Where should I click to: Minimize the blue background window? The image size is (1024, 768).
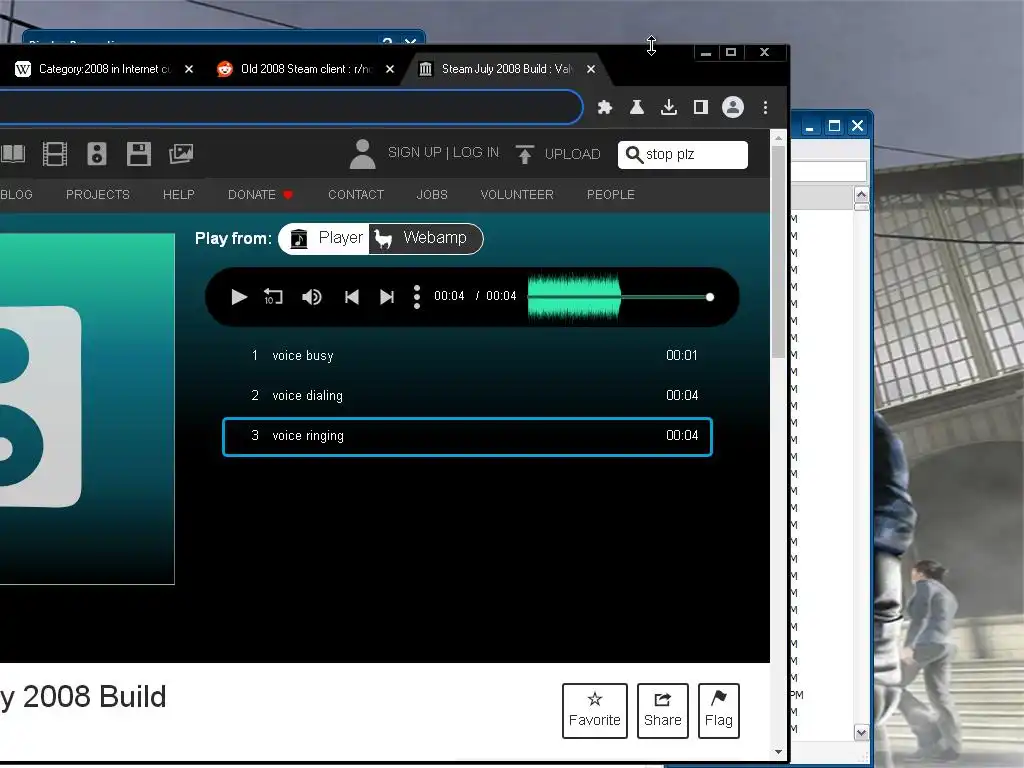[810, 126]
